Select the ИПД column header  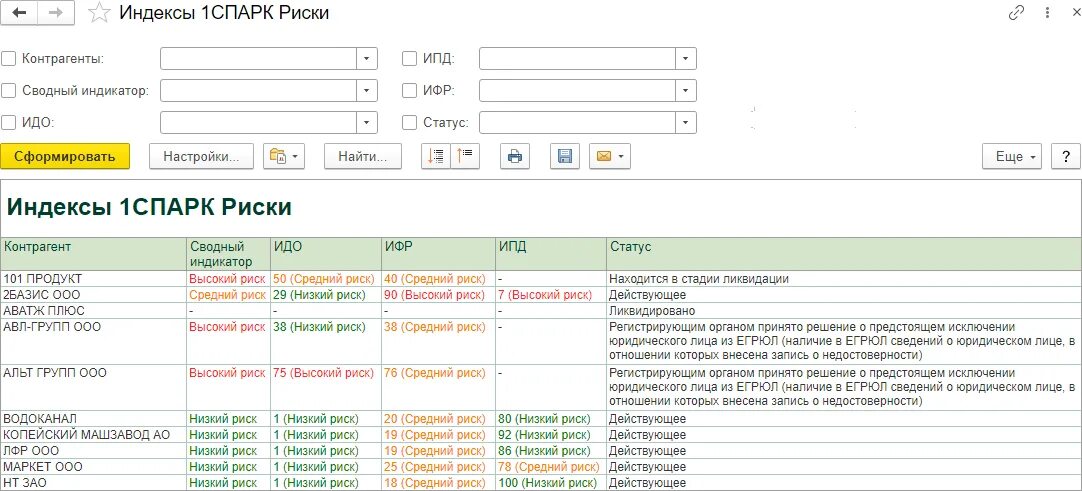[x=551, y=254]
